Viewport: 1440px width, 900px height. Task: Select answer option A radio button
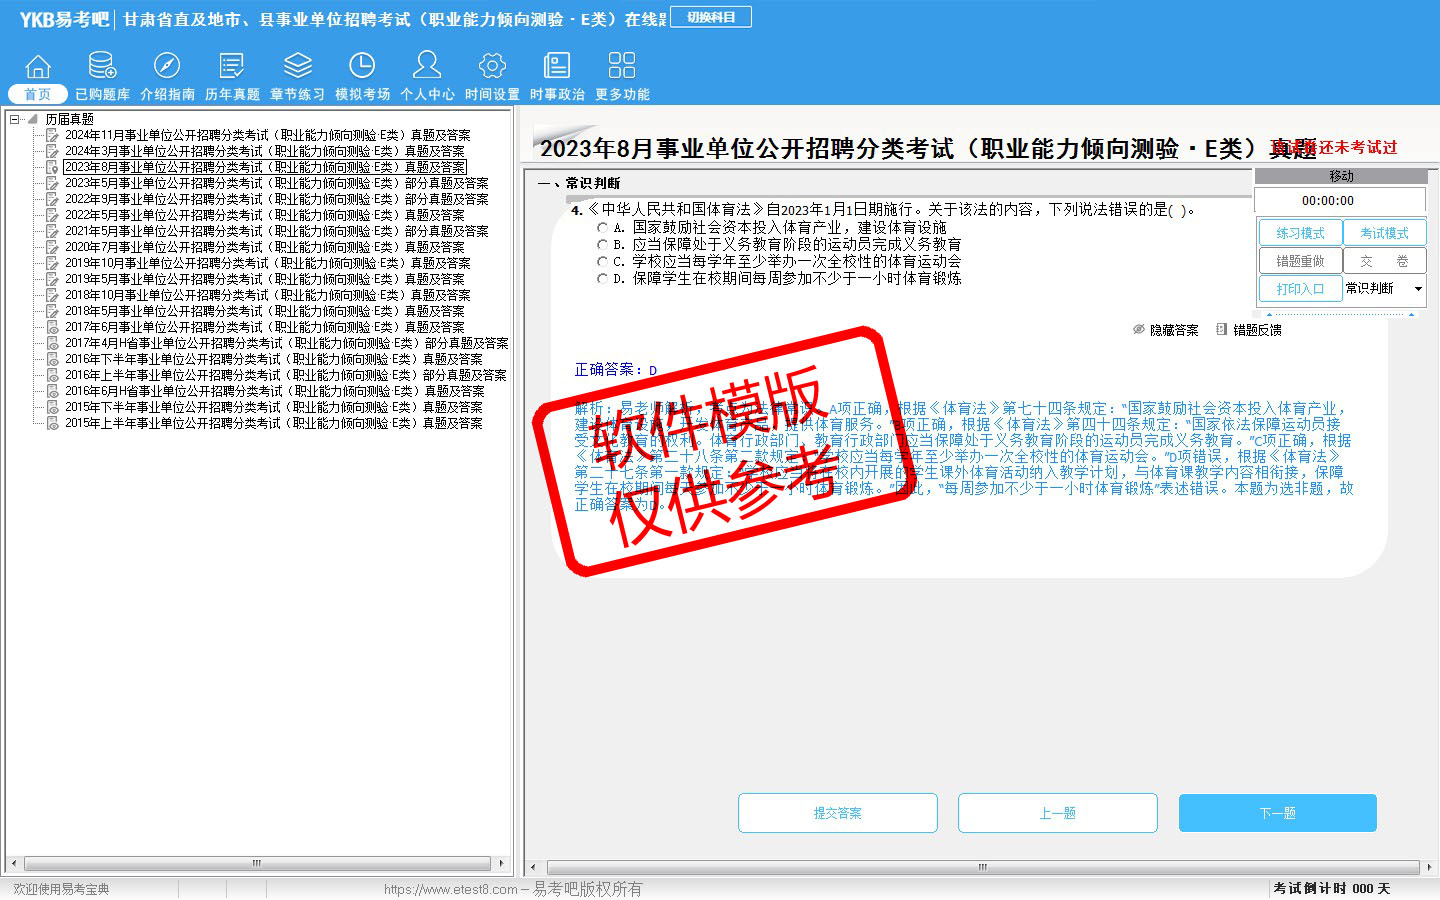[603, 228]
